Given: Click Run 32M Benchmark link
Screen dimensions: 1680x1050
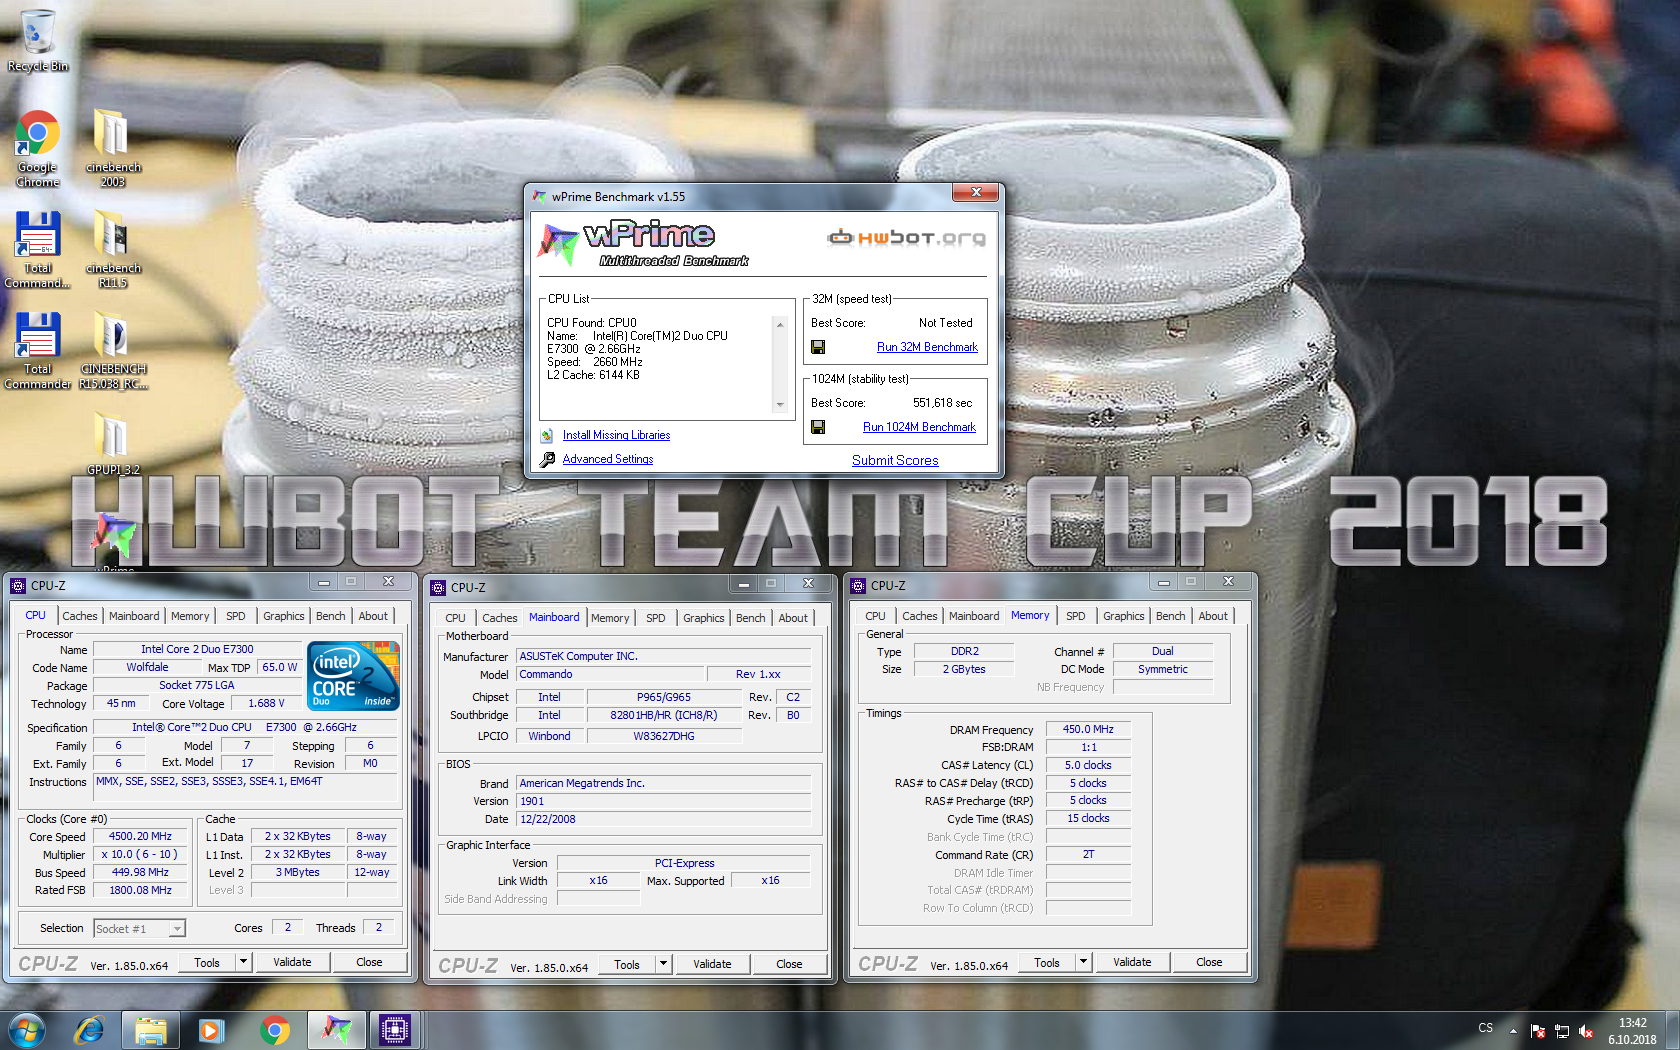Looking at the screenshot, I should (x=927, y=347).
